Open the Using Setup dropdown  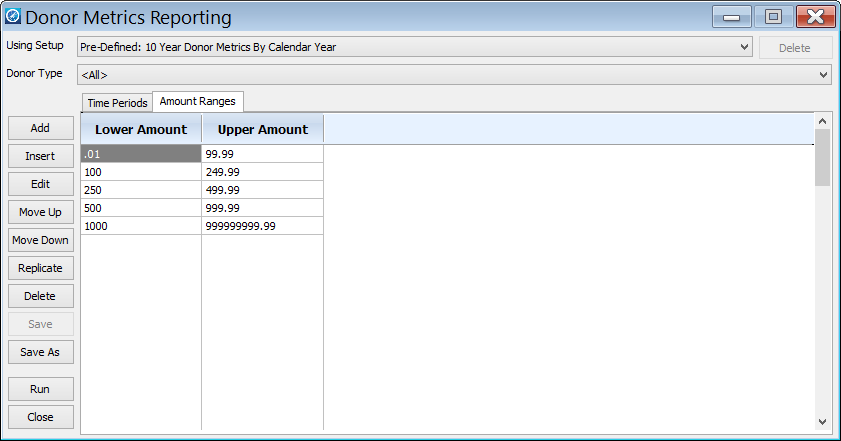415,47
